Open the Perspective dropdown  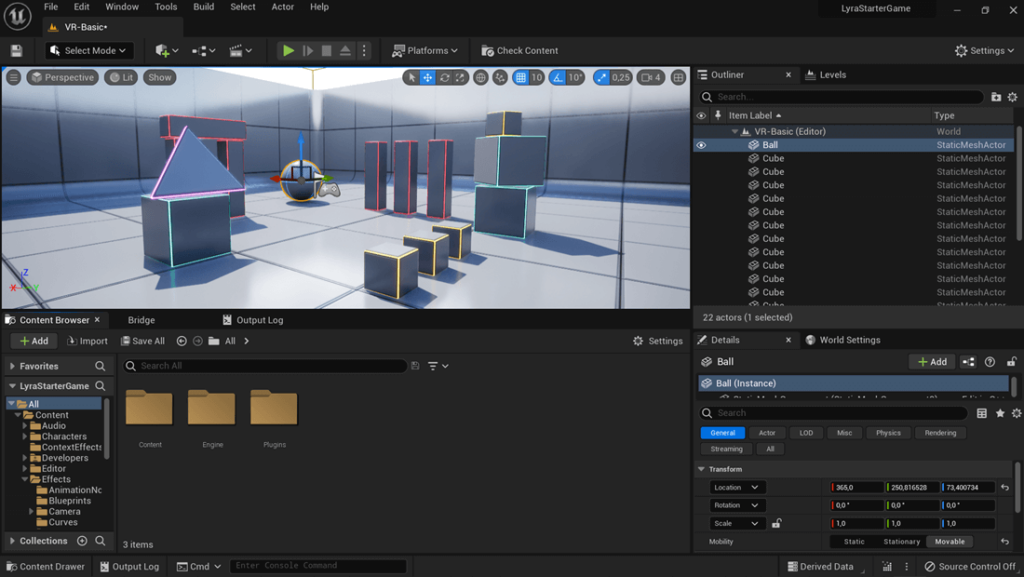click(x=62, y=76)
